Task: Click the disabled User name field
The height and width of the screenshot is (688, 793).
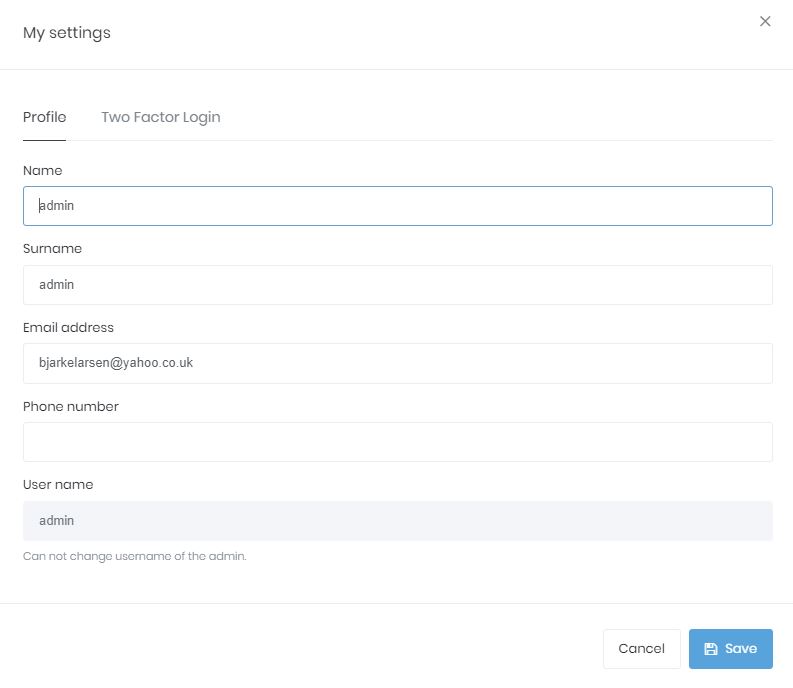Action: (397, 521)
